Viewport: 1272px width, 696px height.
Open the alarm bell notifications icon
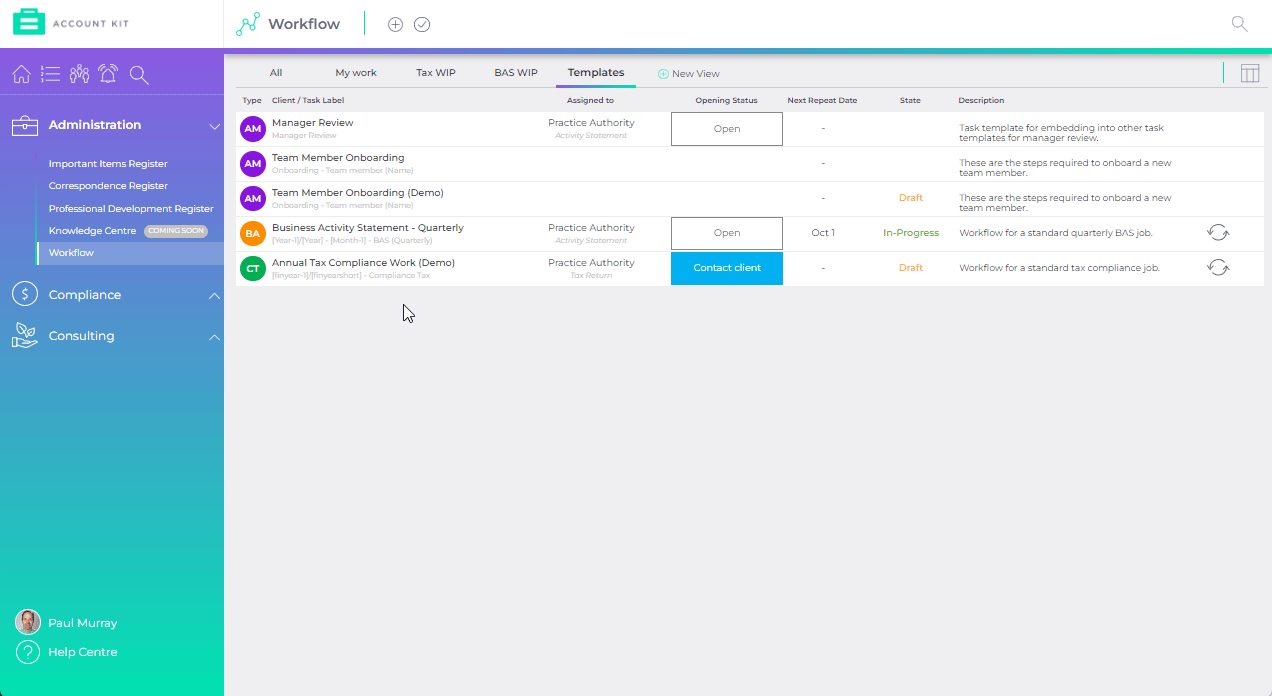tap(108, 74)
